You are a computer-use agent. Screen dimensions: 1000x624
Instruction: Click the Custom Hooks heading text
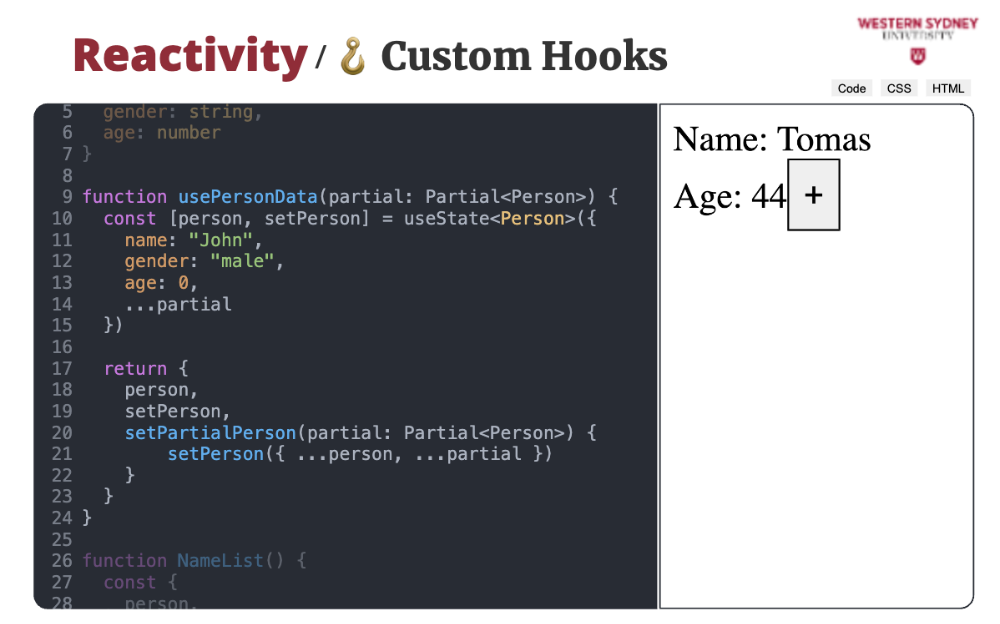point(523,56)
